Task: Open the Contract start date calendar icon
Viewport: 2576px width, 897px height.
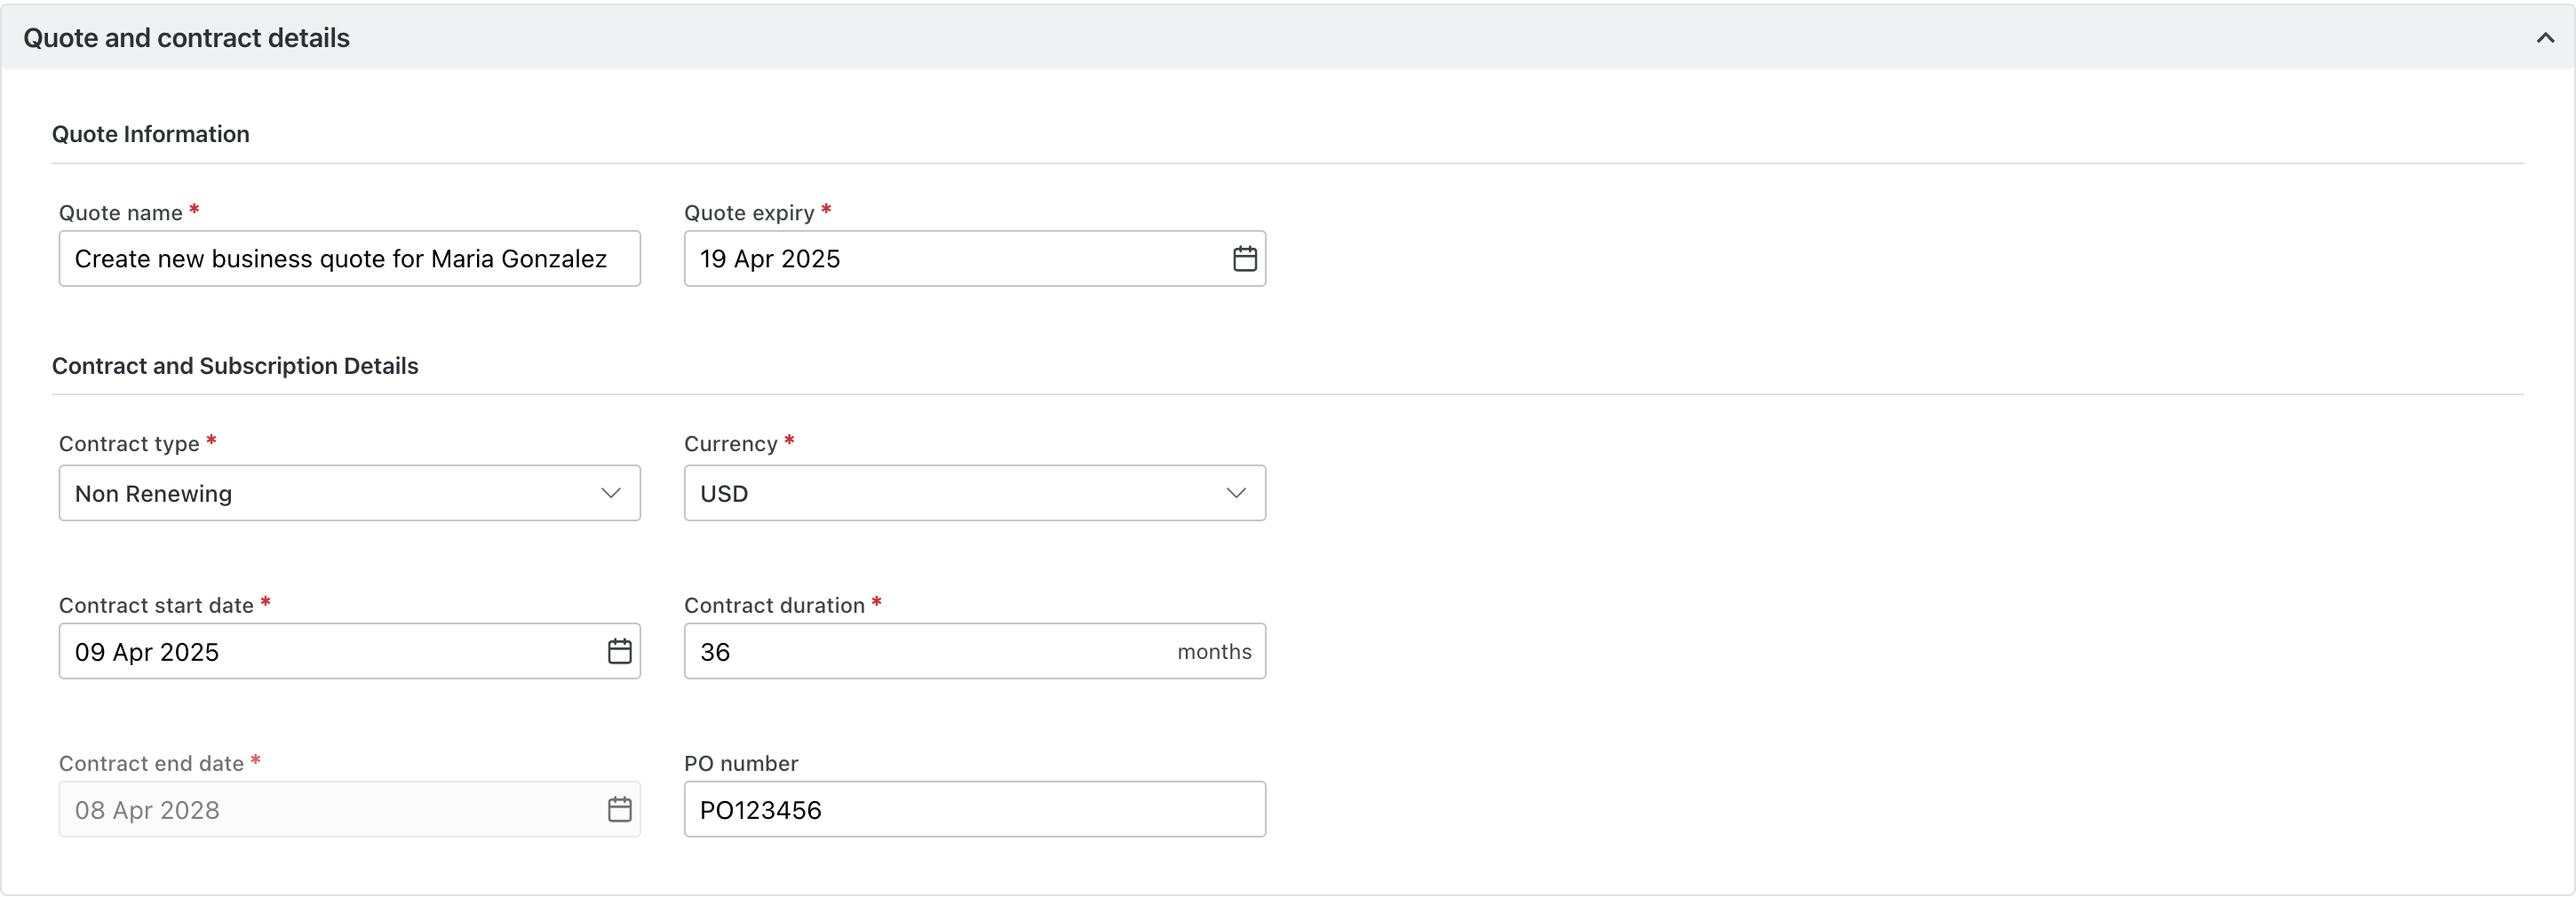Action: (619, 652)
